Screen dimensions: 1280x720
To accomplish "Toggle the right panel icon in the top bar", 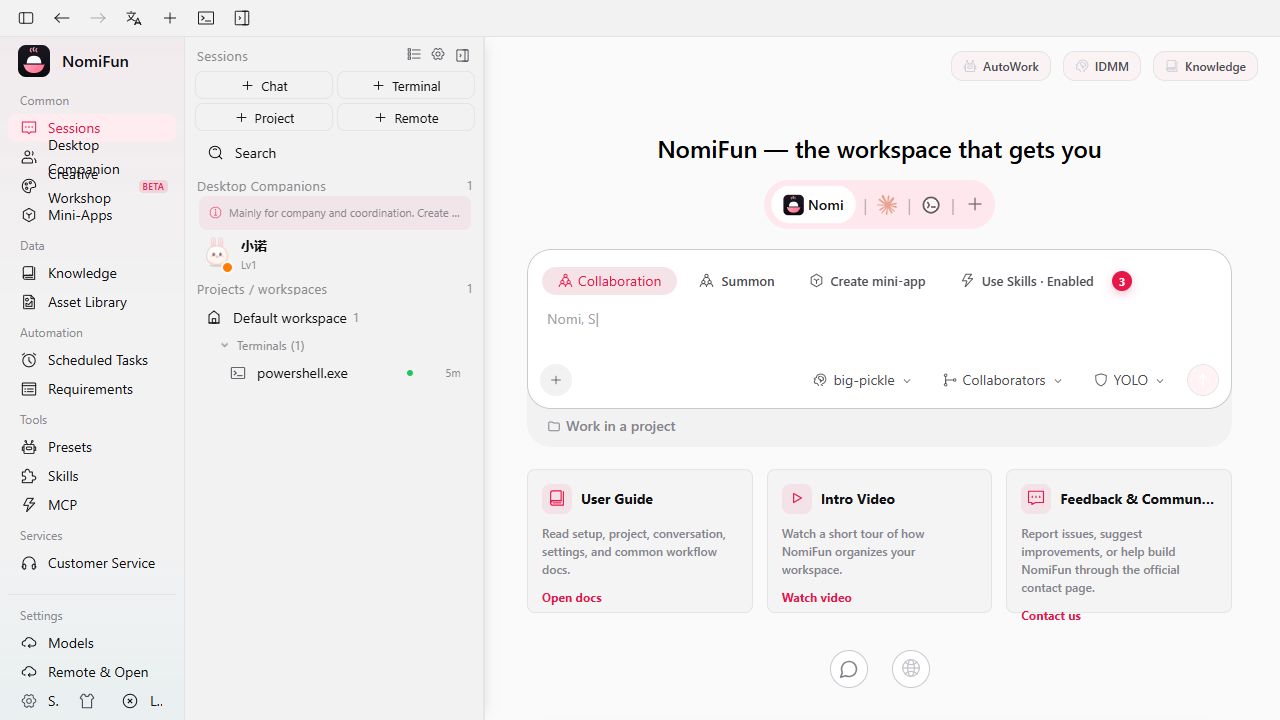I will point(242,18).
